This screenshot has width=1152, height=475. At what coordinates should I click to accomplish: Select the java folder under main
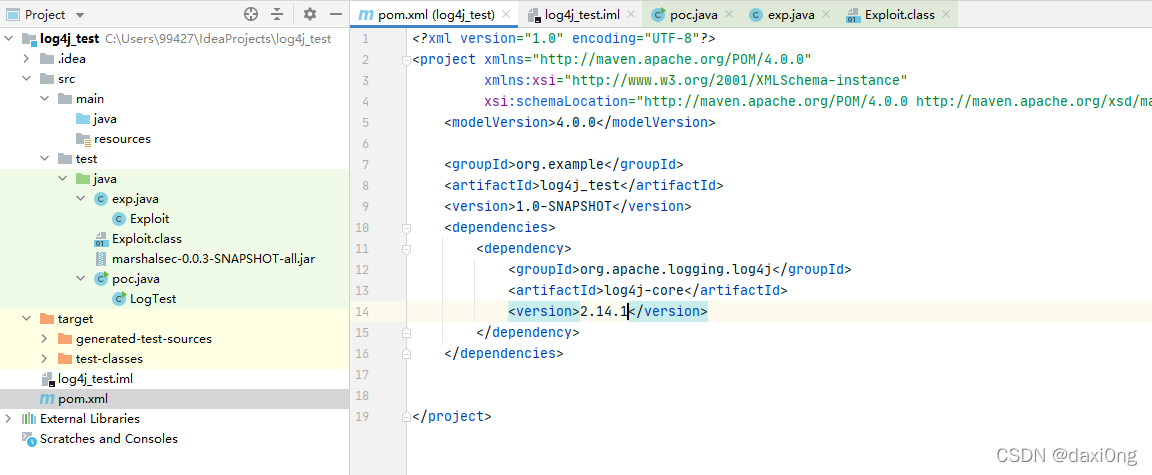(x=105, y=119)
